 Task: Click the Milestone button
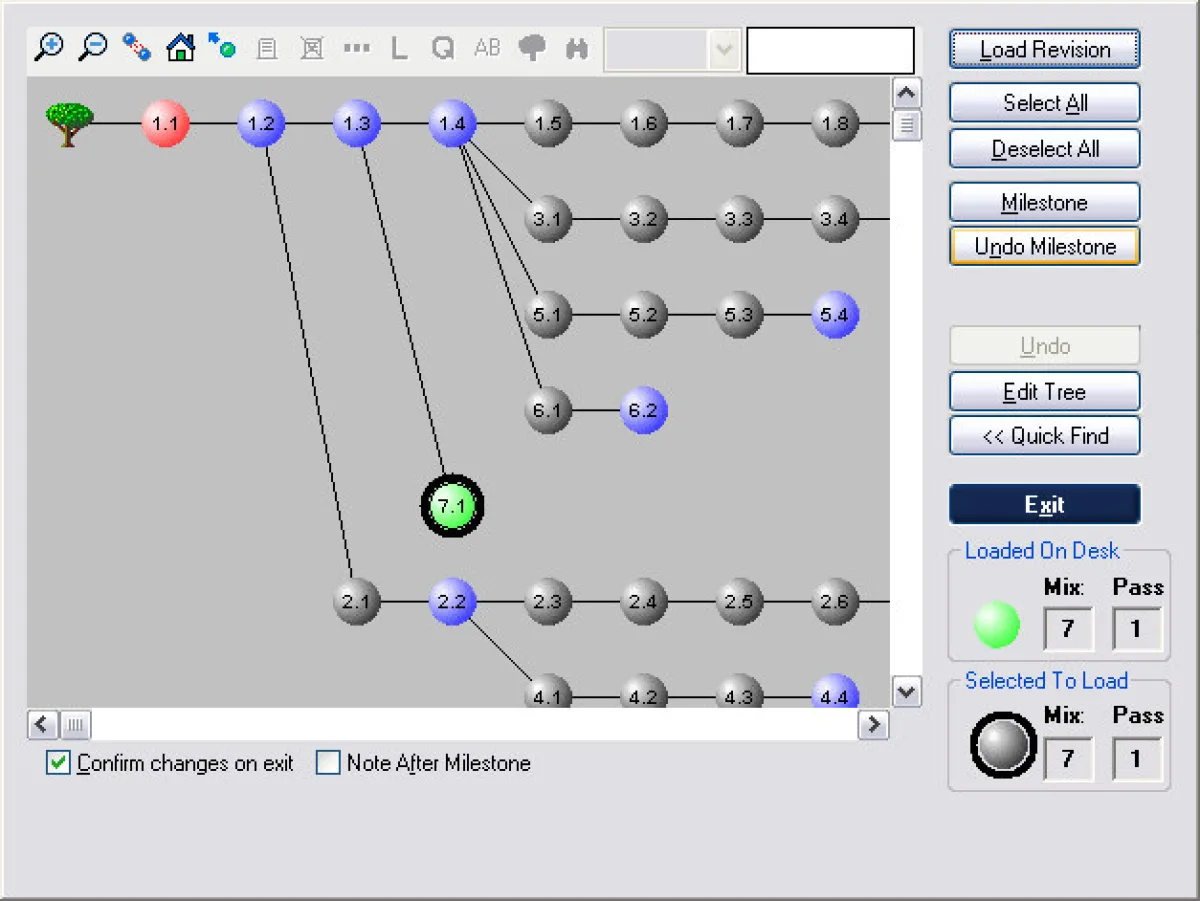click(1045, 203)
